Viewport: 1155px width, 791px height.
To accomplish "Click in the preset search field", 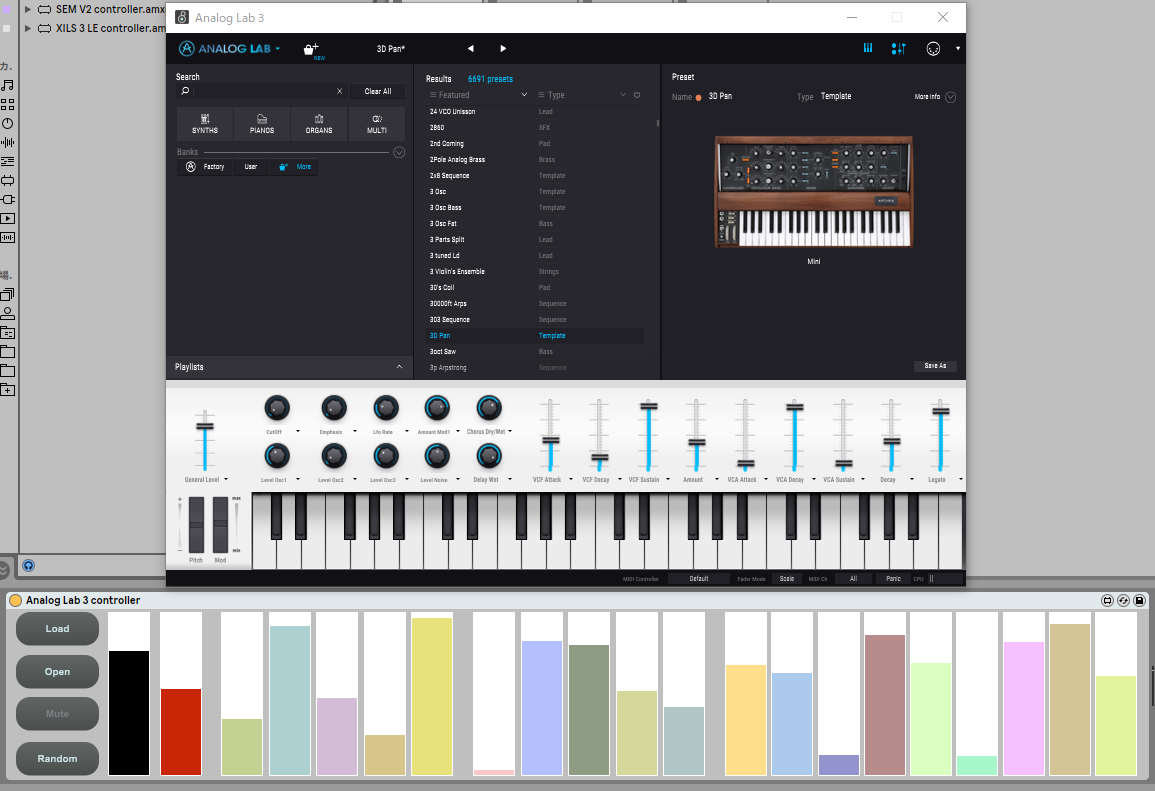I will tap(262, 91).
